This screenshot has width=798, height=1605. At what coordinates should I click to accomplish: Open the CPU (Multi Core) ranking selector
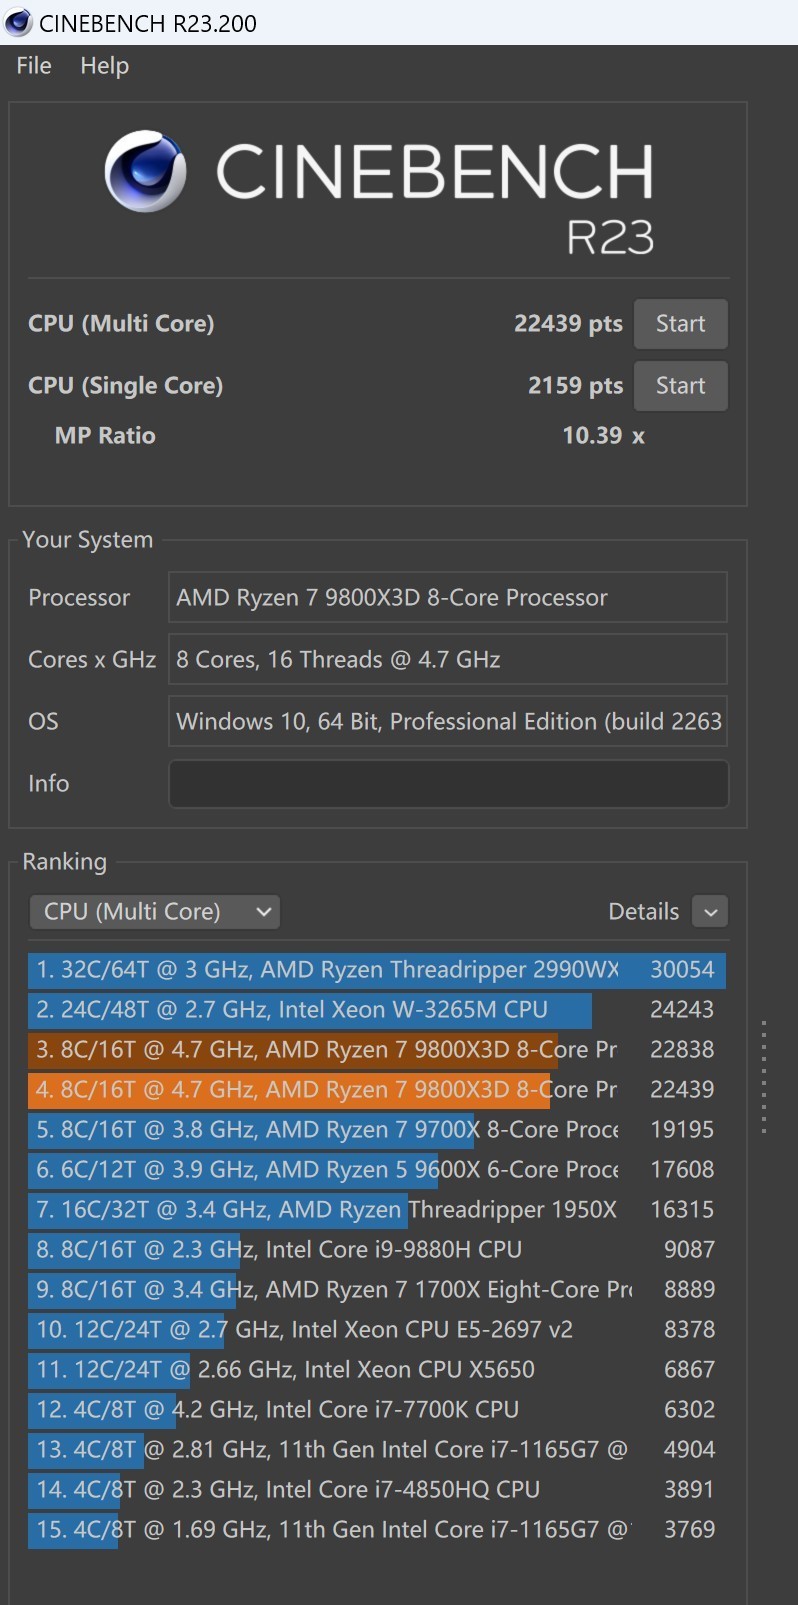click(x=155, y=911)
